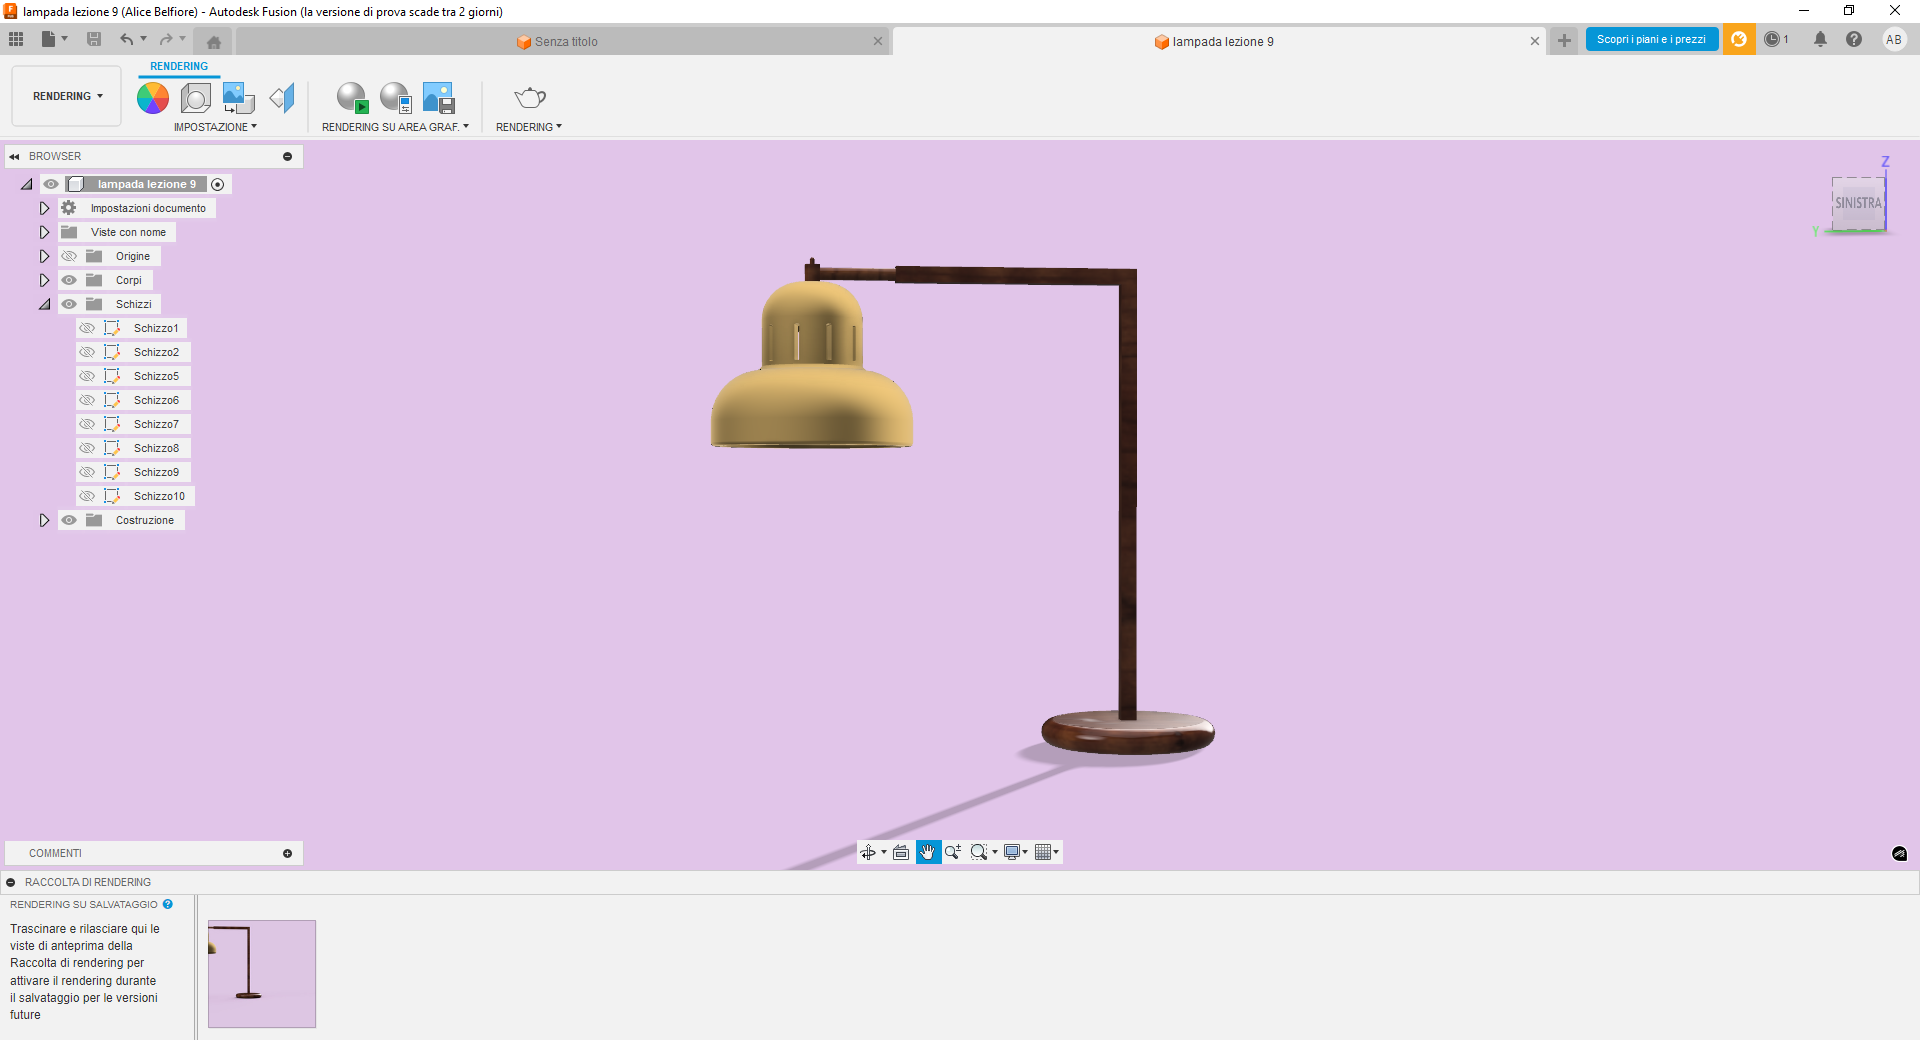
Task: Hide the Corpi folder visibility
Action: click(x=69, y=280)
